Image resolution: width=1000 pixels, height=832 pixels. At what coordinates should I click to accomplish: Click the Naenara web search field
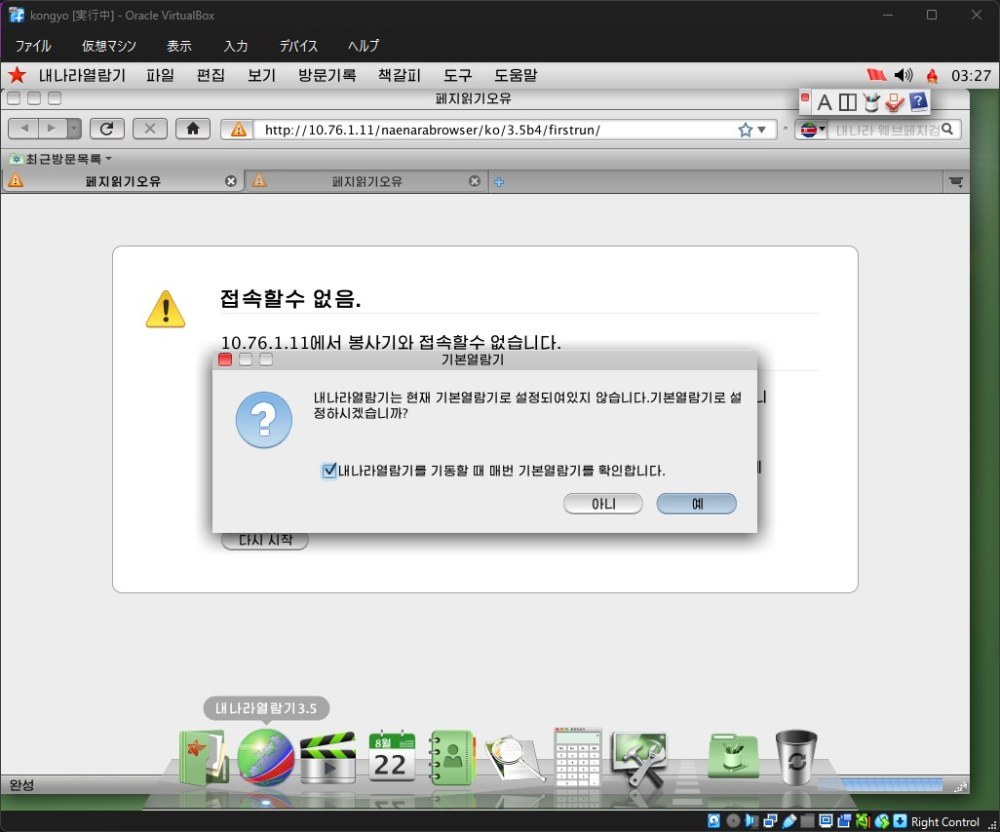pyautogui.click(x=885, y=130)
